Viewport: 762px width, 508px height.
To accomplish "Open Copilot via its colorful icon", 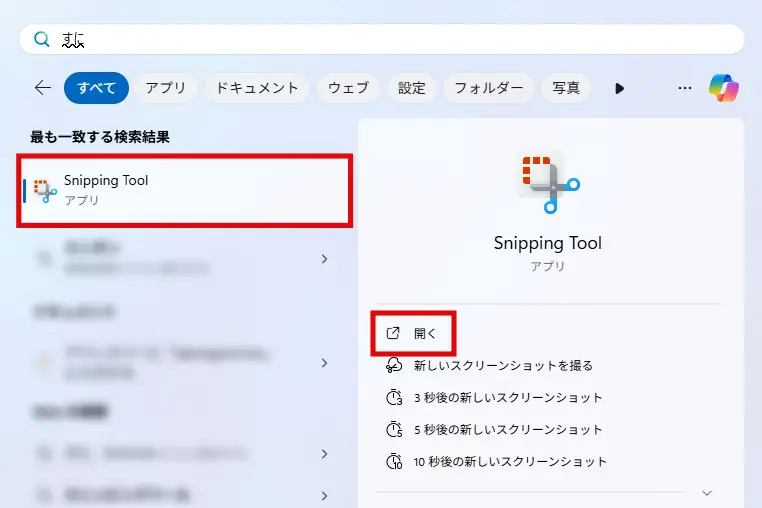I will point(724,88).
